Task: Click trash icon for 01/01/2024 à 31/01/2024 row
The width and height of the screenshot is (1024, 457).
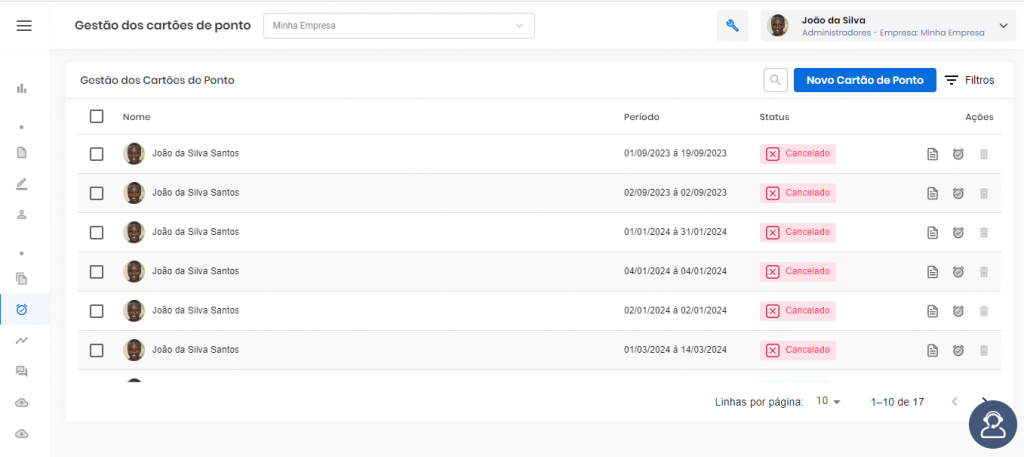Action: coord(984,232)
